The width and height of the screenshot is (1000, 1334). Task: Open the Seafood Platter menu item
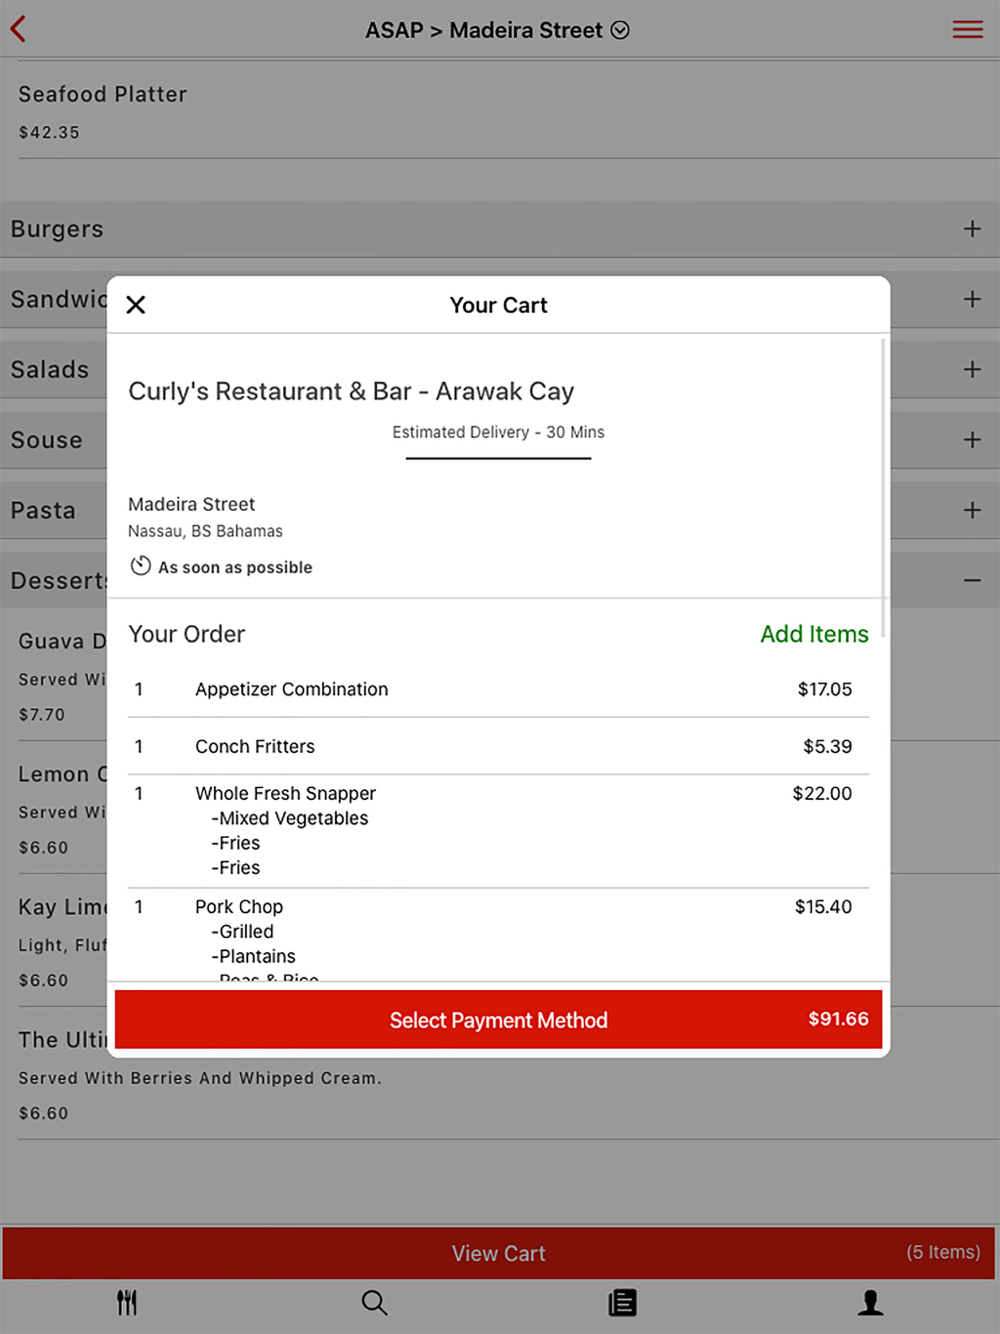pyautogui.click(x=500, y=112)
